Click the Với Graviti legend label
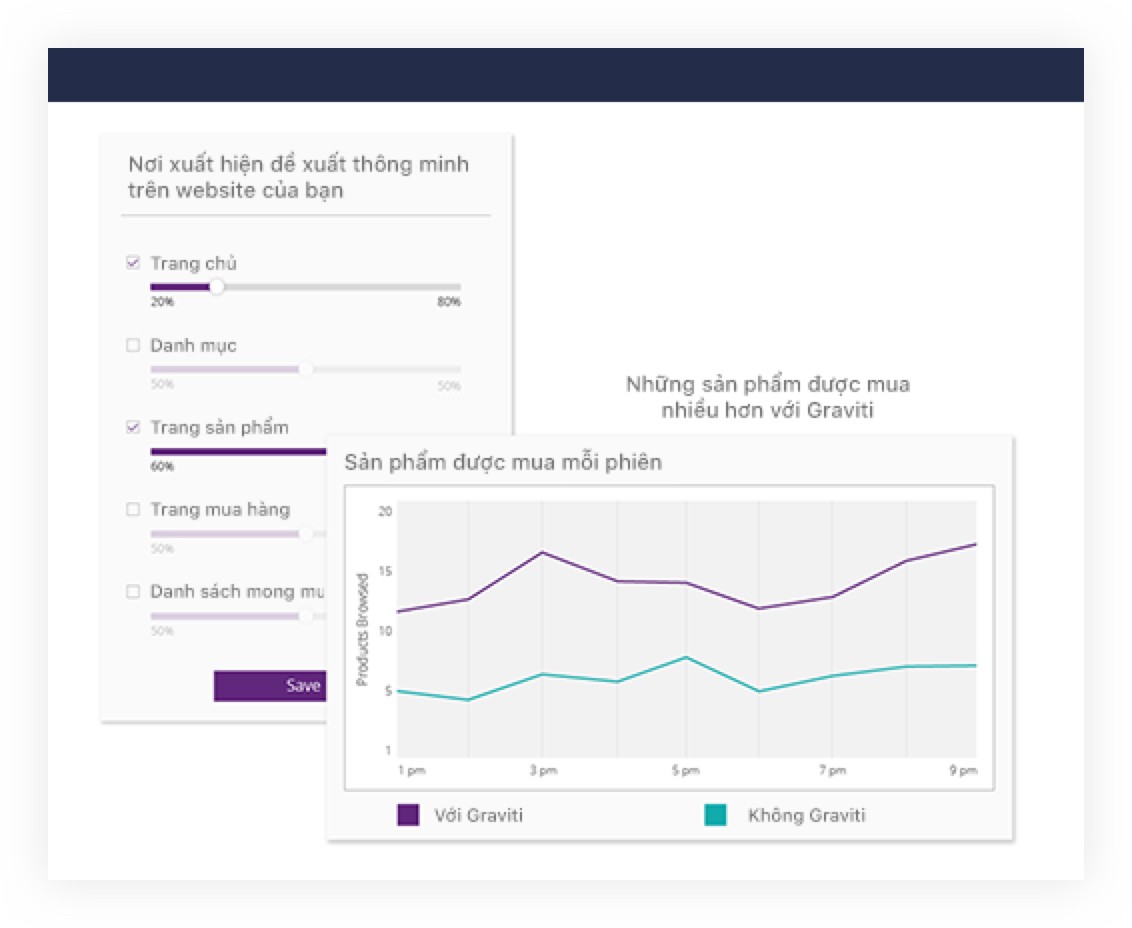 pos(478,816)
